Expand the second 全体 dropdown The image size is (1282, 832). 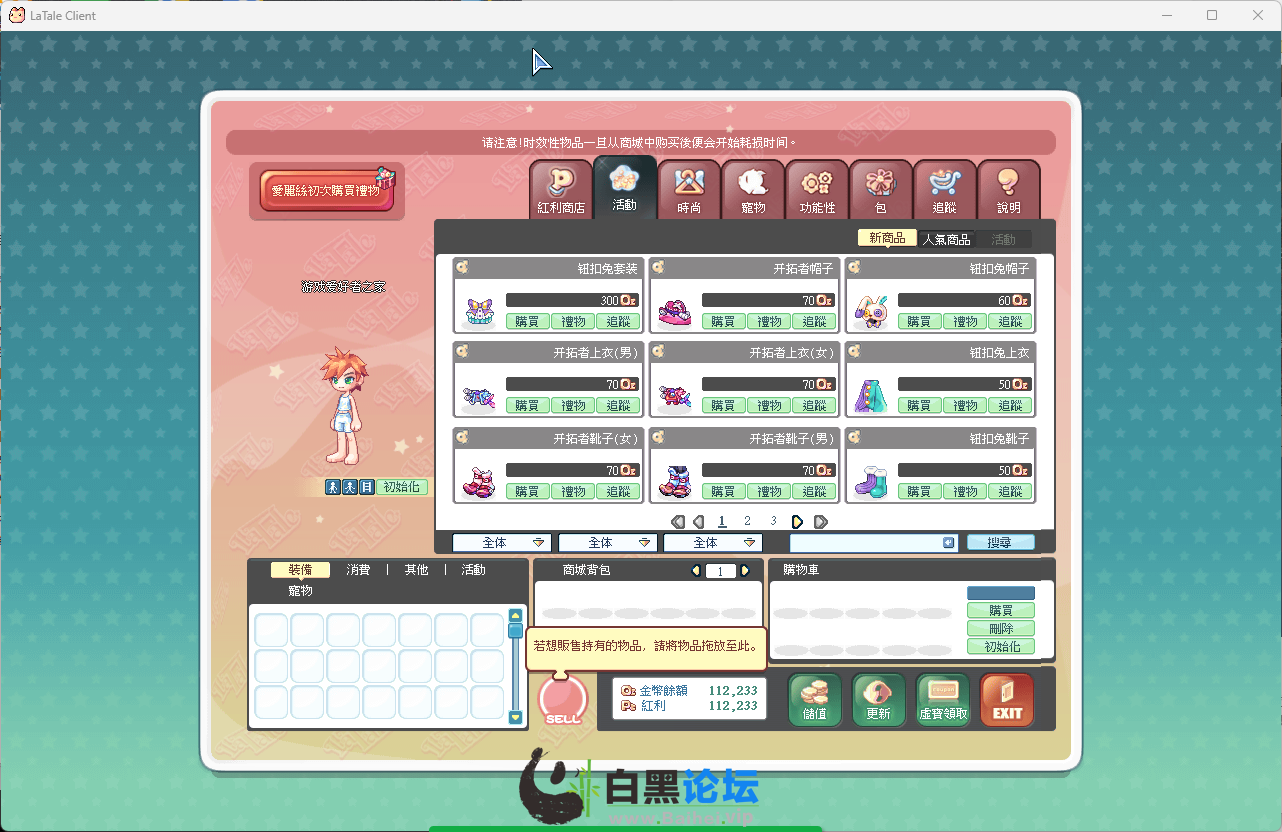(x=607, y=542)
